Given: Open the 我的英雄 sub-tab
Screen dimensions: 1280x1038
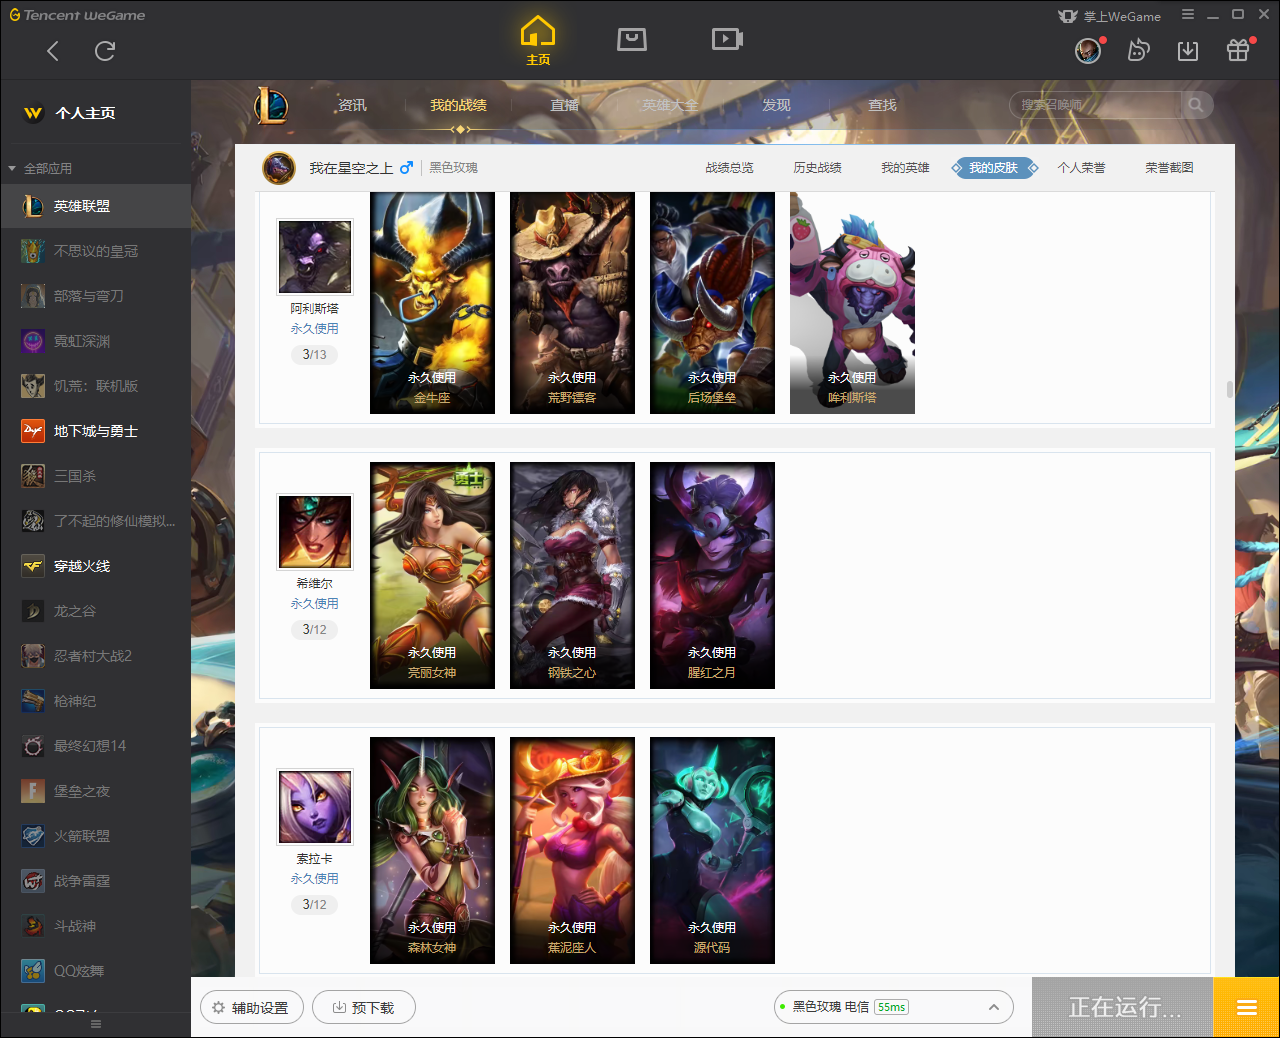Looking at the screenshot, I should (x=905, y=168).
